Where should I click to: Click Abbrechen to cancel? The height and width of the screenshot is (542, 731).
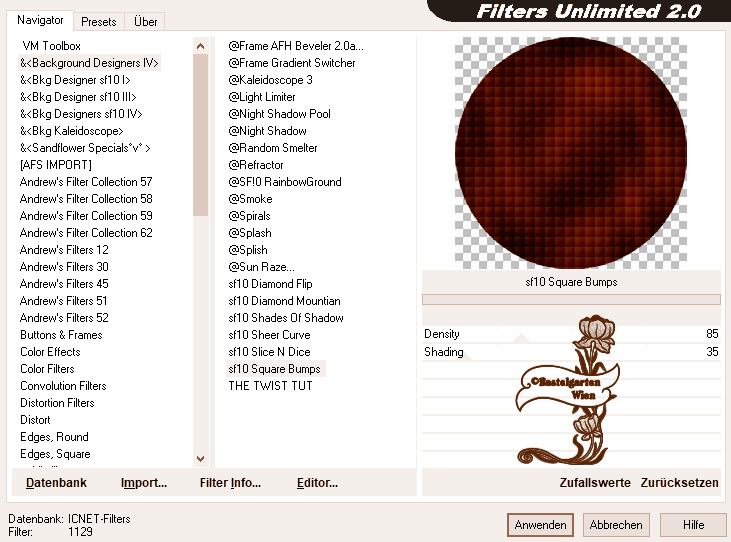(x=616, y=525)
